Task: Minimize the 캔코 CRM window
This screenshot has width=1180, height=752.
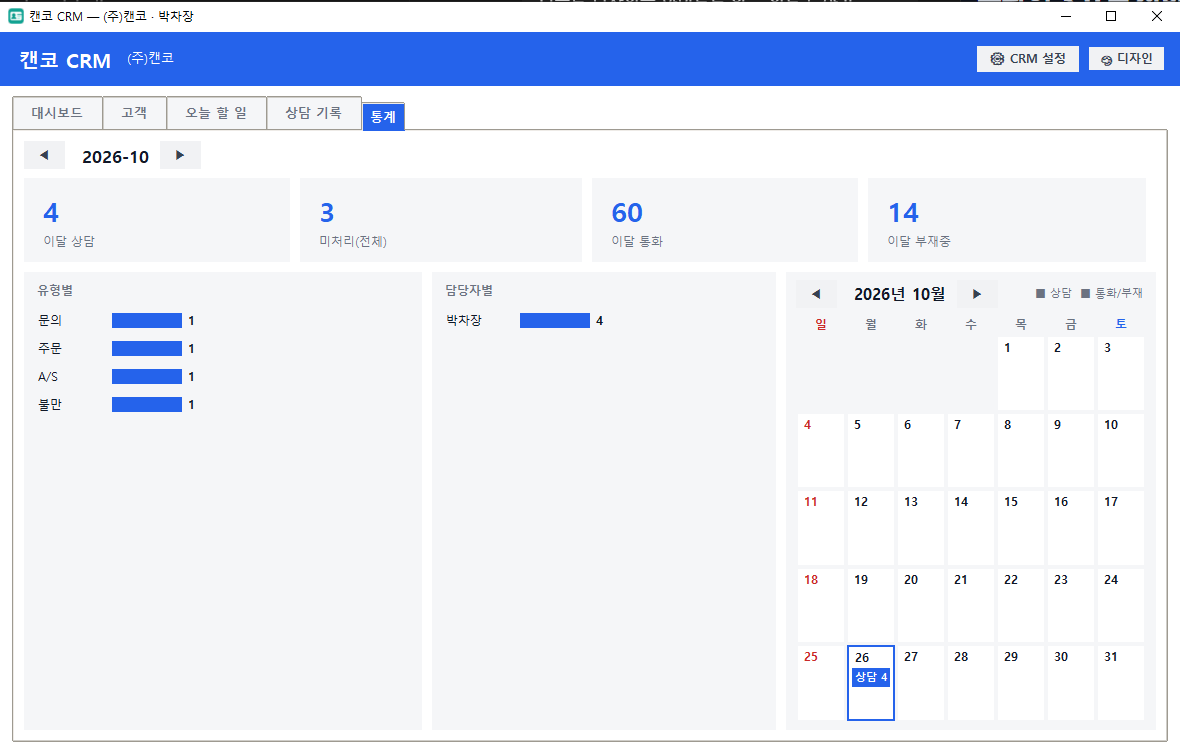Action: 1066,16
